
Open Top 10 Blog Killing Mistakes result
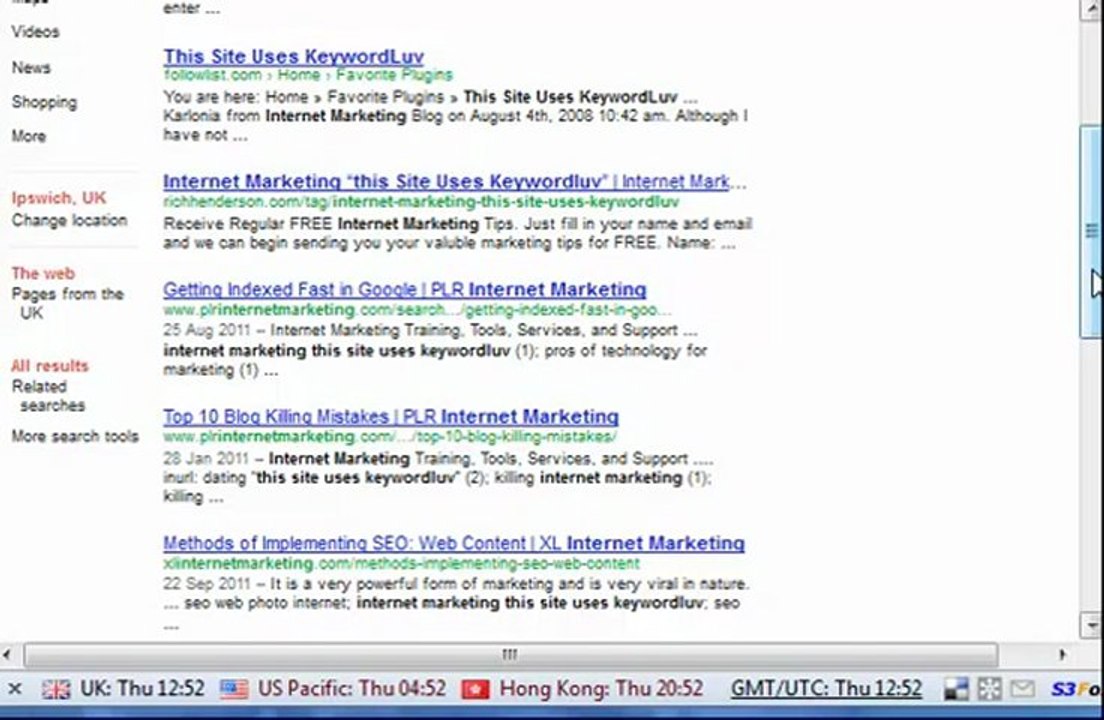click(391, 417)
